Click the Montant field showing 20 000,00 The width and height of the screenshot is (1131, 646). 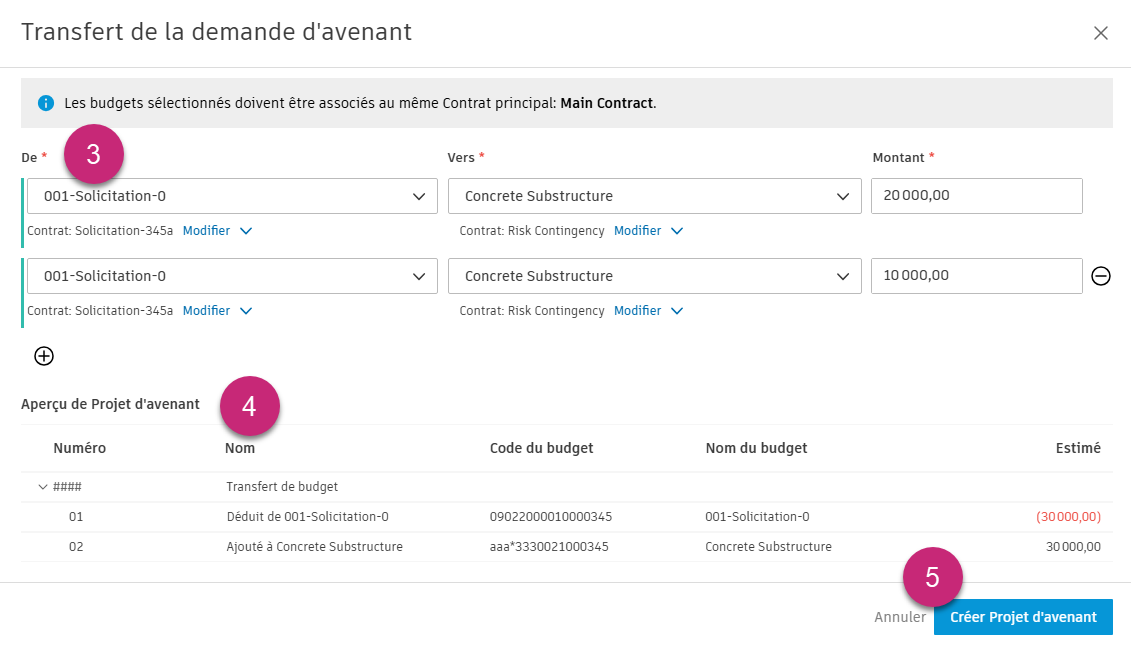(976, 196)
